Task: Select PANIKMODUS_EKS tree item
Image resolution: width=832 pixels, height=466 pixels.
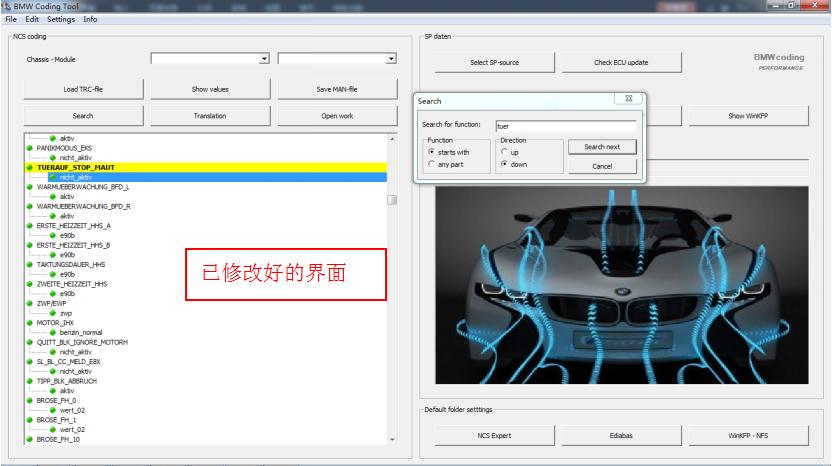Action: [64, 148]
